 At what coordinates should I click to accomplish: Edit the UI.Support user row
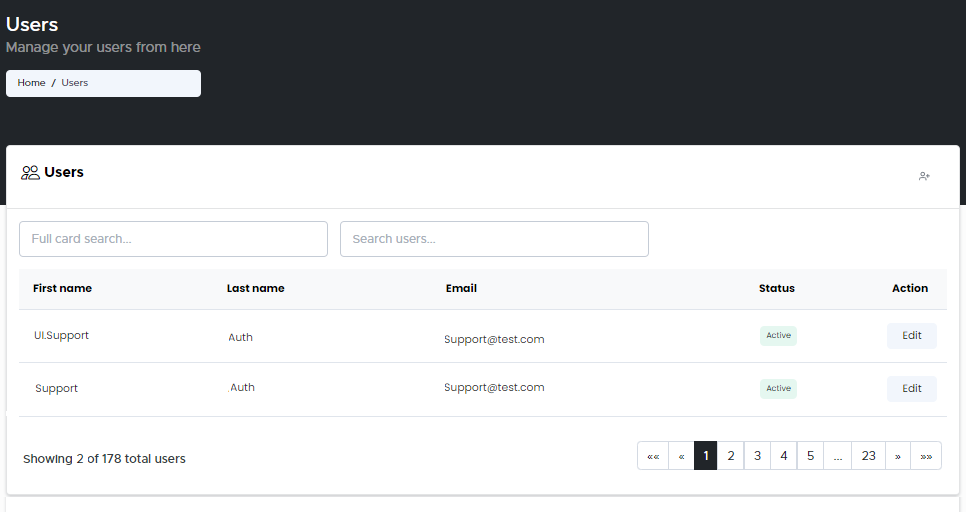coord(911,336)
